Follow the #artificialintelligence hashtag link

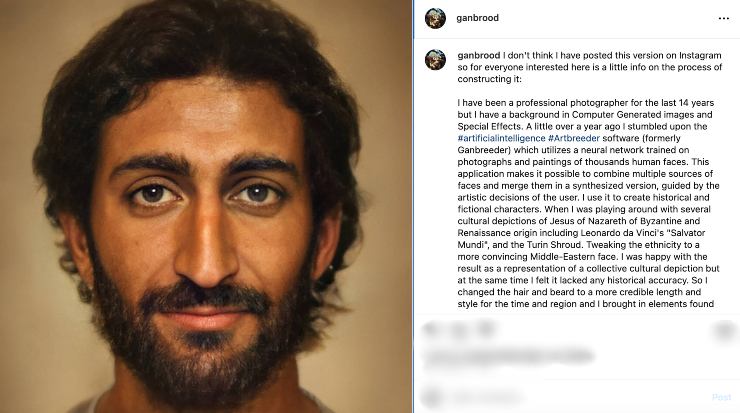click(501, 138)
